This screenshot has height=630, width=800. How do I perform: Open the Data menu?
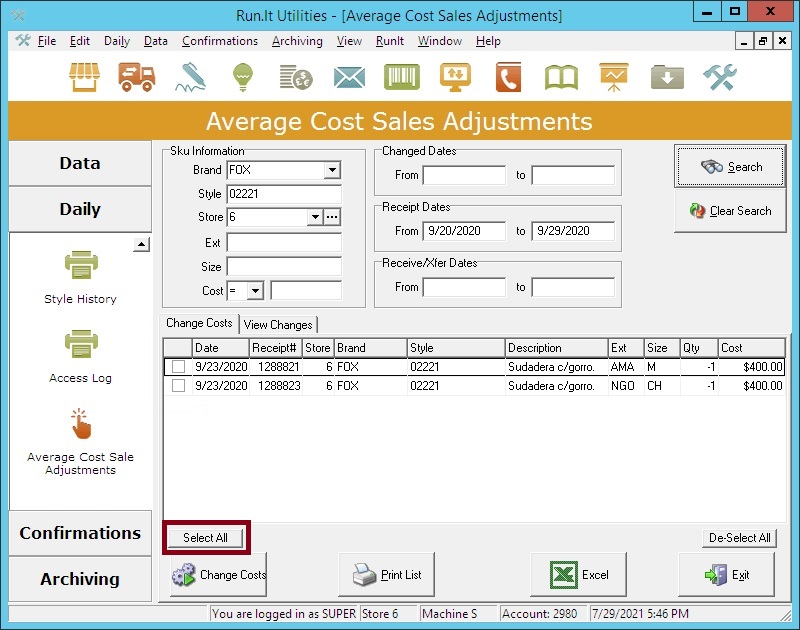[156, 41]
